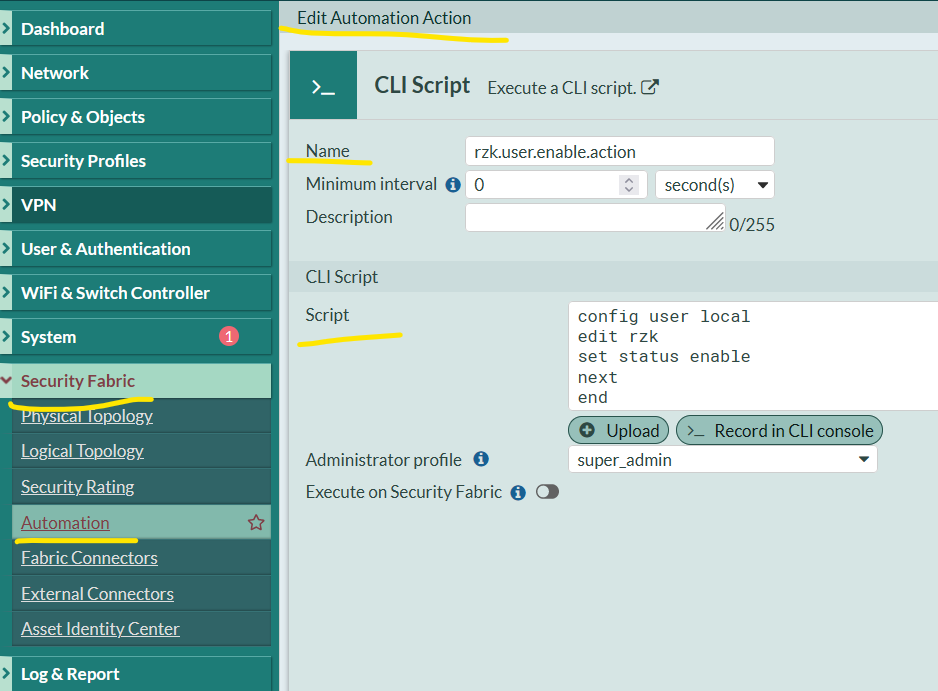Click Minimum interval info icon
The height and width of the screenshot is (691, 938).
(x=453, y=185)
